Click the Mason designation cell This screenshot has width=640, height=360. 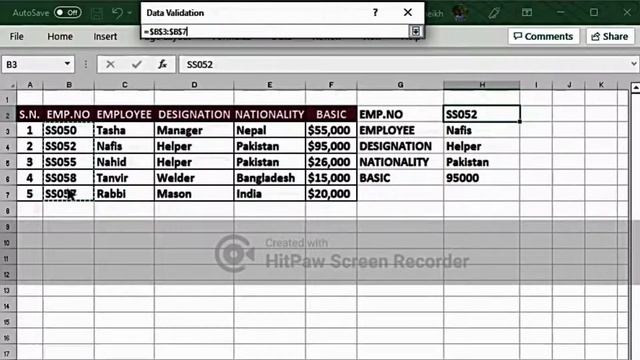click(x=194, y=194)
